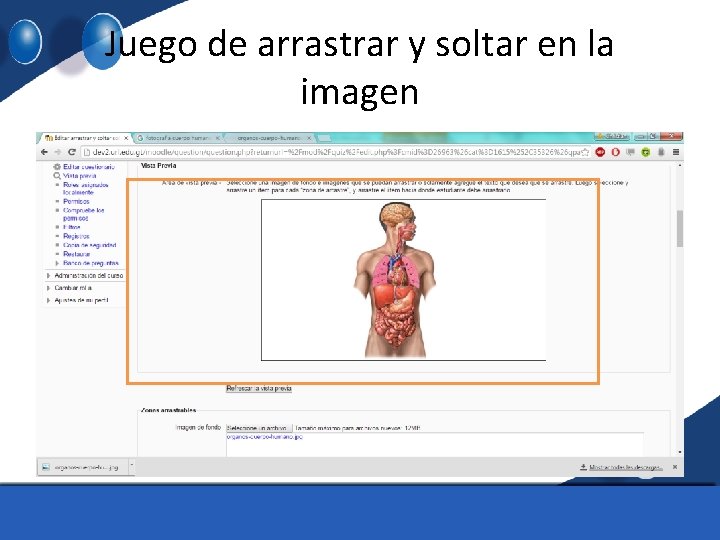This screenshot has width=720, height=540.
Task: Open the Registros link
Action: tap(76, 236)
